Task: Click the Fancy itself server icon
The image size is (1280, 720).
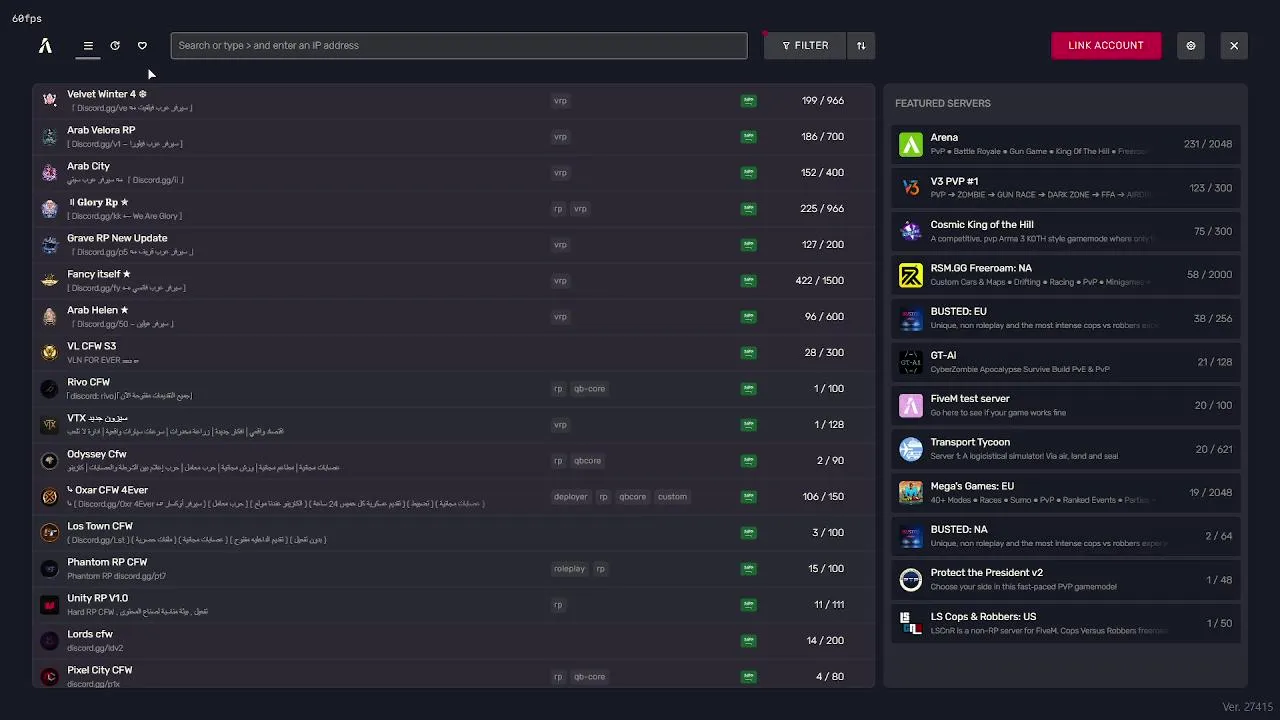Action: click(50, 281)
